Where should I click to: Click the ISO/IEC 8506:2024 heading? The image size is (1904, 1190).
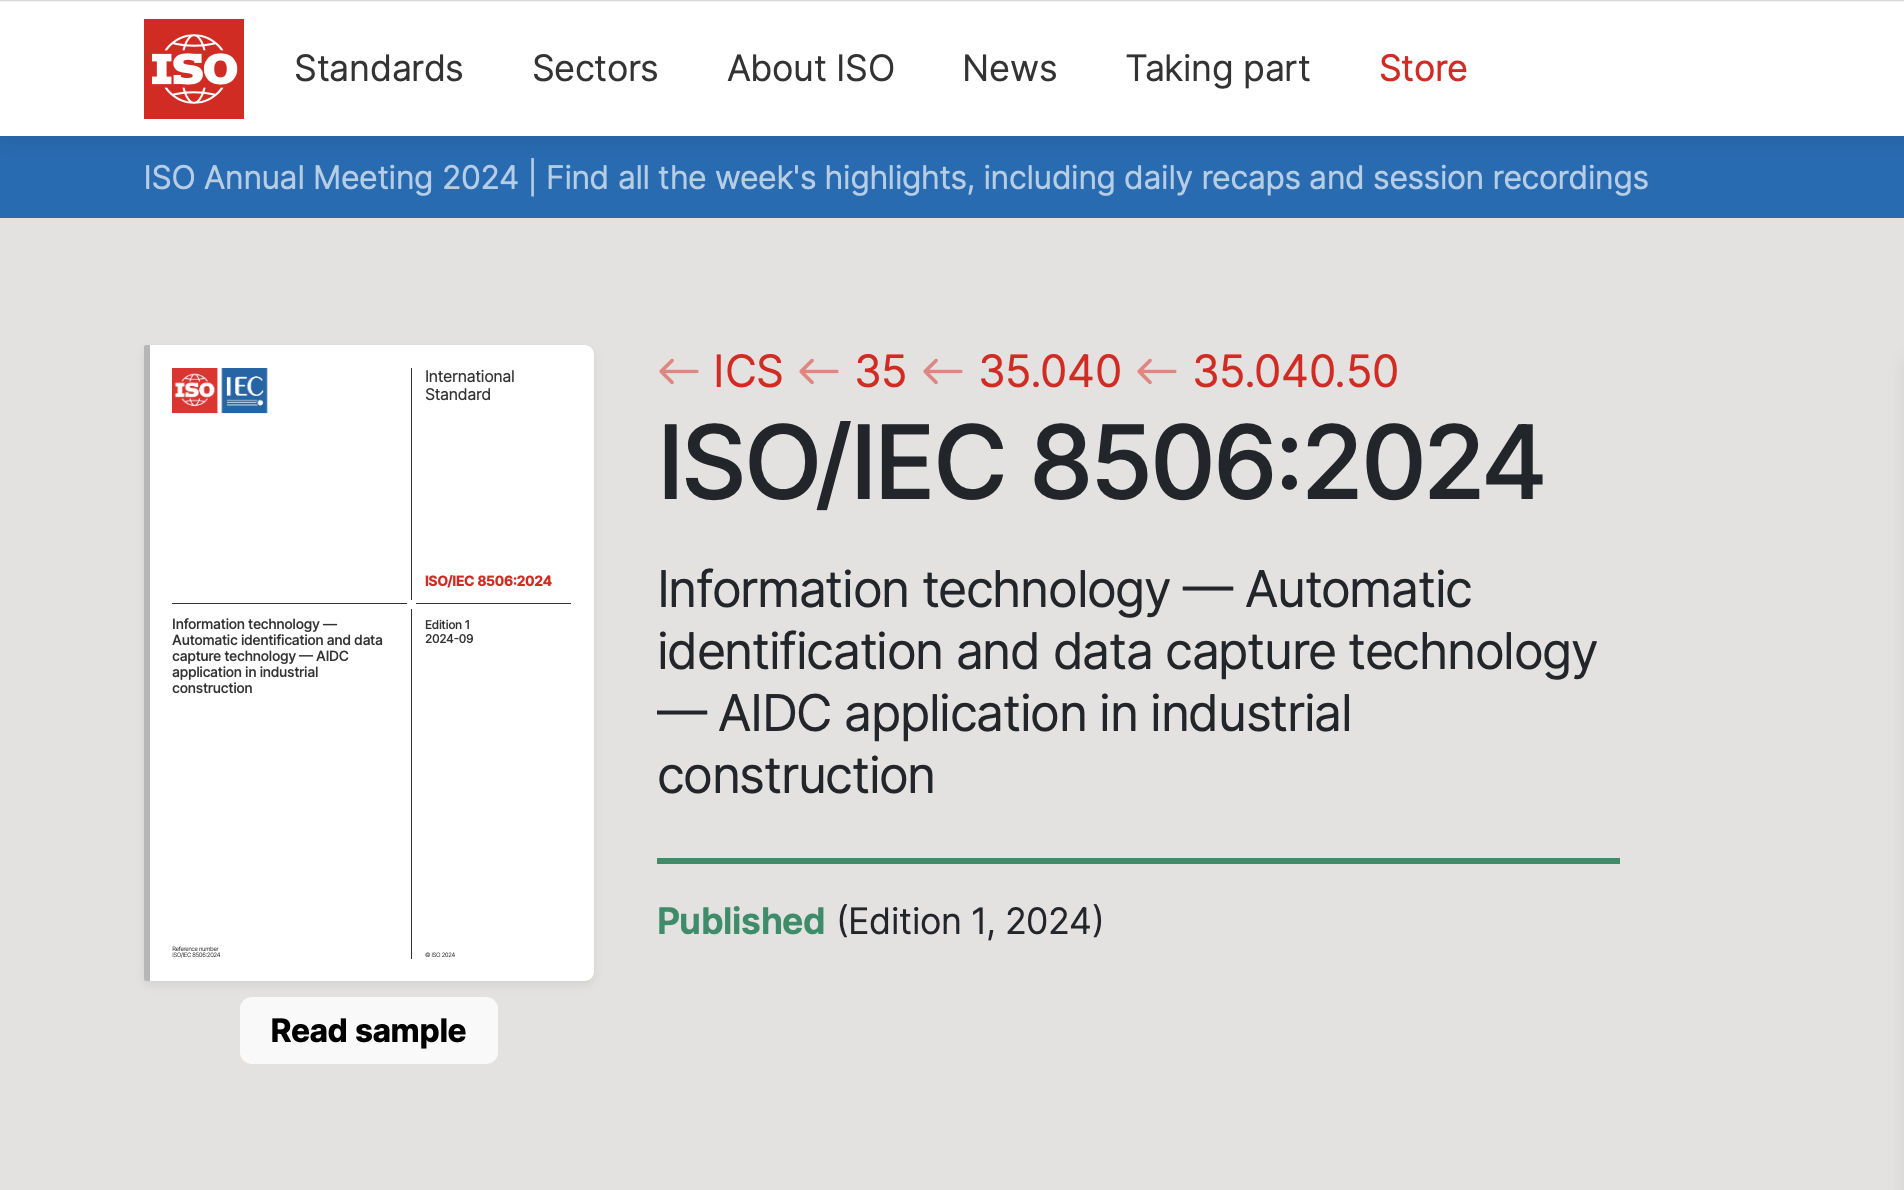(1100, 463)
